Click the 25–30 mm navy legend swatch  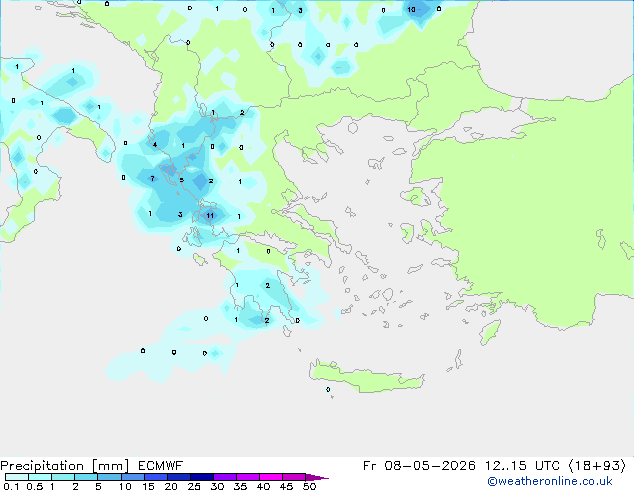pos(202,477)
